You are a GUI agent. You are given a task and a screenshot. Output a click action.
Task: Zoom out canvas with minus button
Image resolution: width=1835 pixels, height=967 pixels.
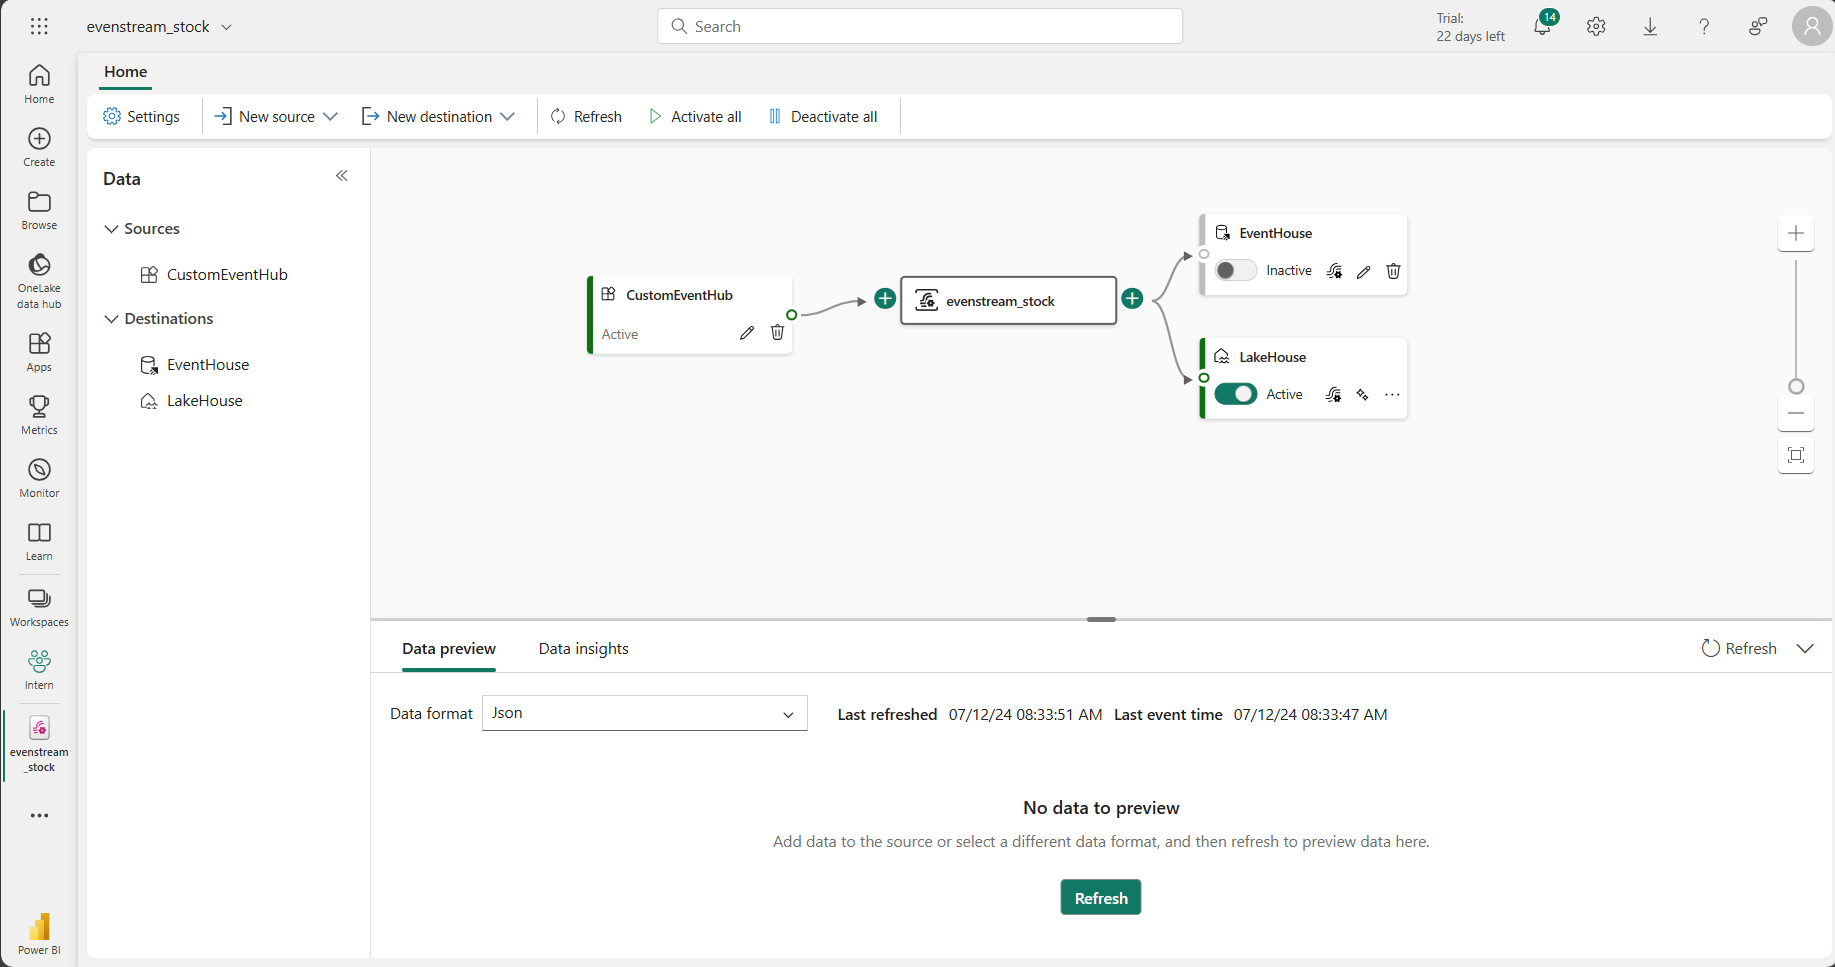coord(1796,413)
